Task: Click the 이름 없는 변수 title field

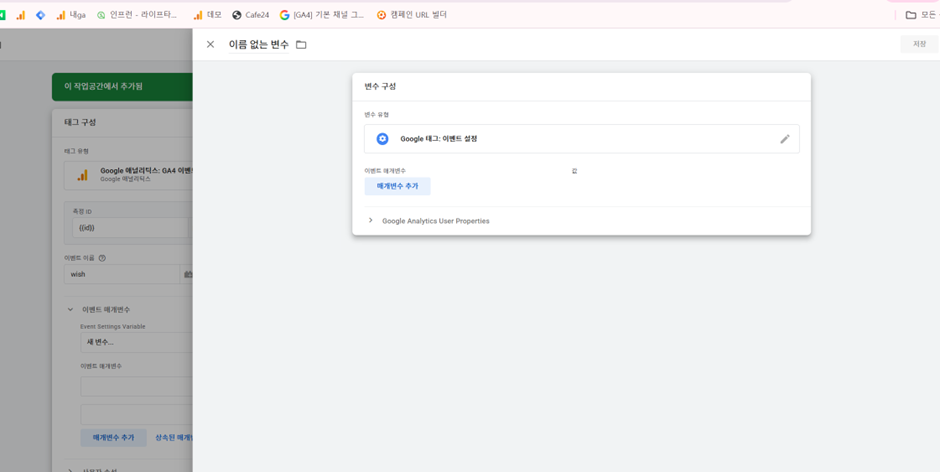Action: click(x=258, y=44)
